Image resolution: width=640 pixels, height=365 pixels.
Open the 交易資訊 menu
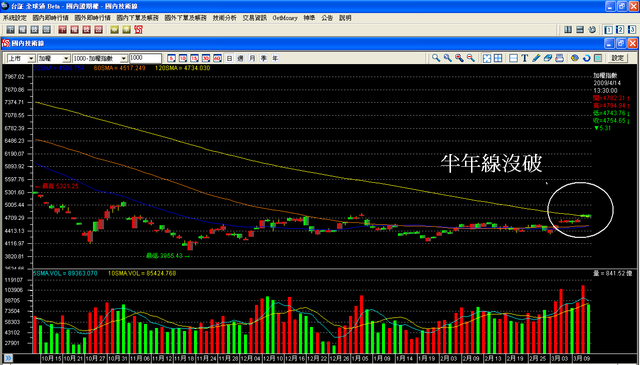(255, 18)
